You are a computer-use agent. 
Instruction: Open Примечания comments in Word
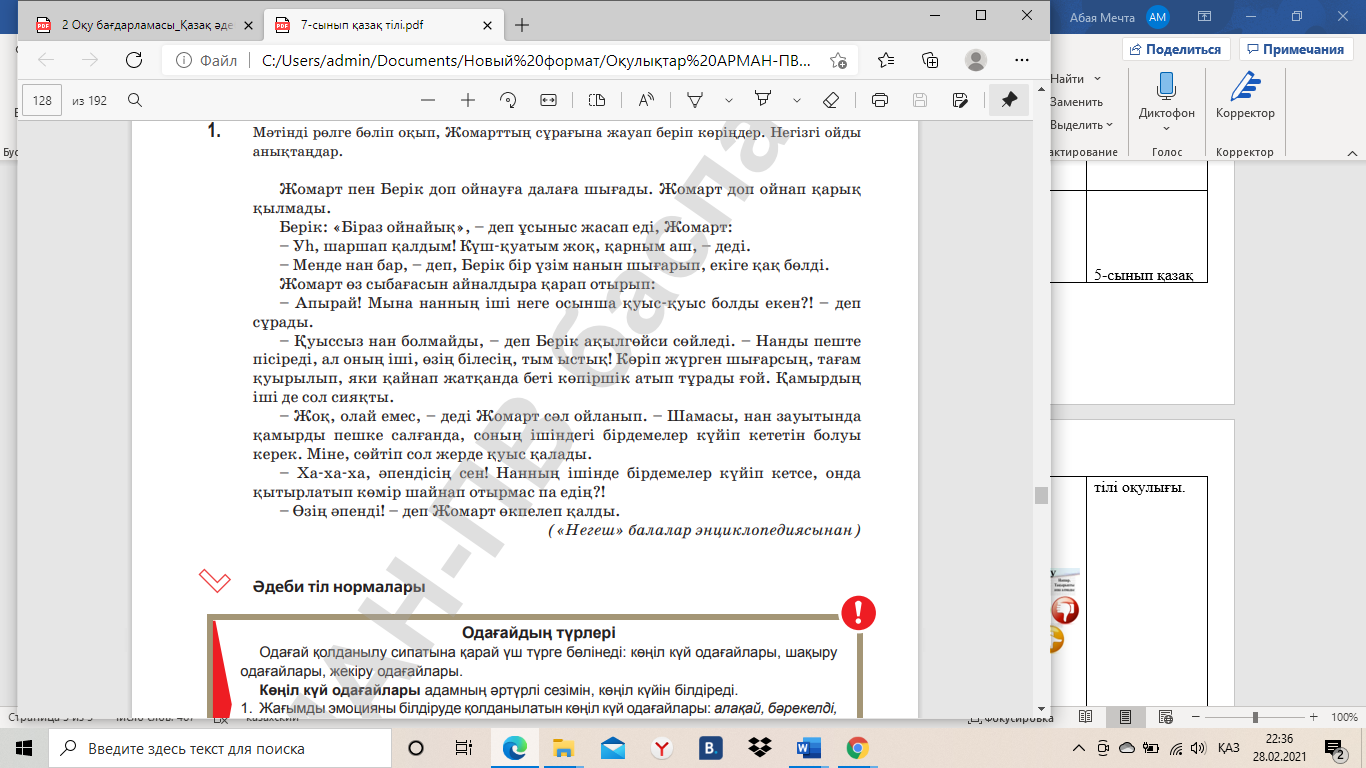pos(1296,49)
